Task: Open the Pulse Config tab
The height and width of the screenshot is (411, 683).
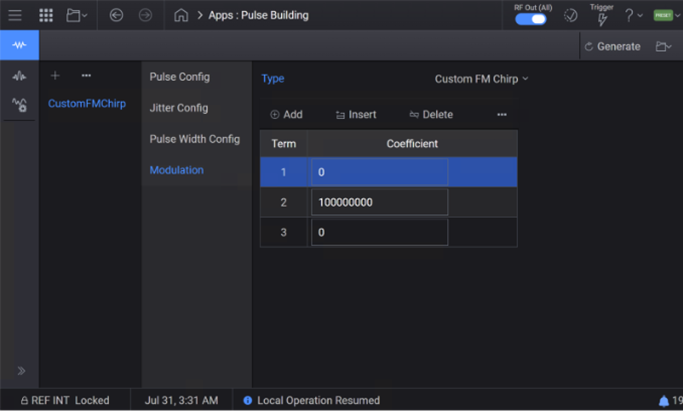Action: point(180,77)
